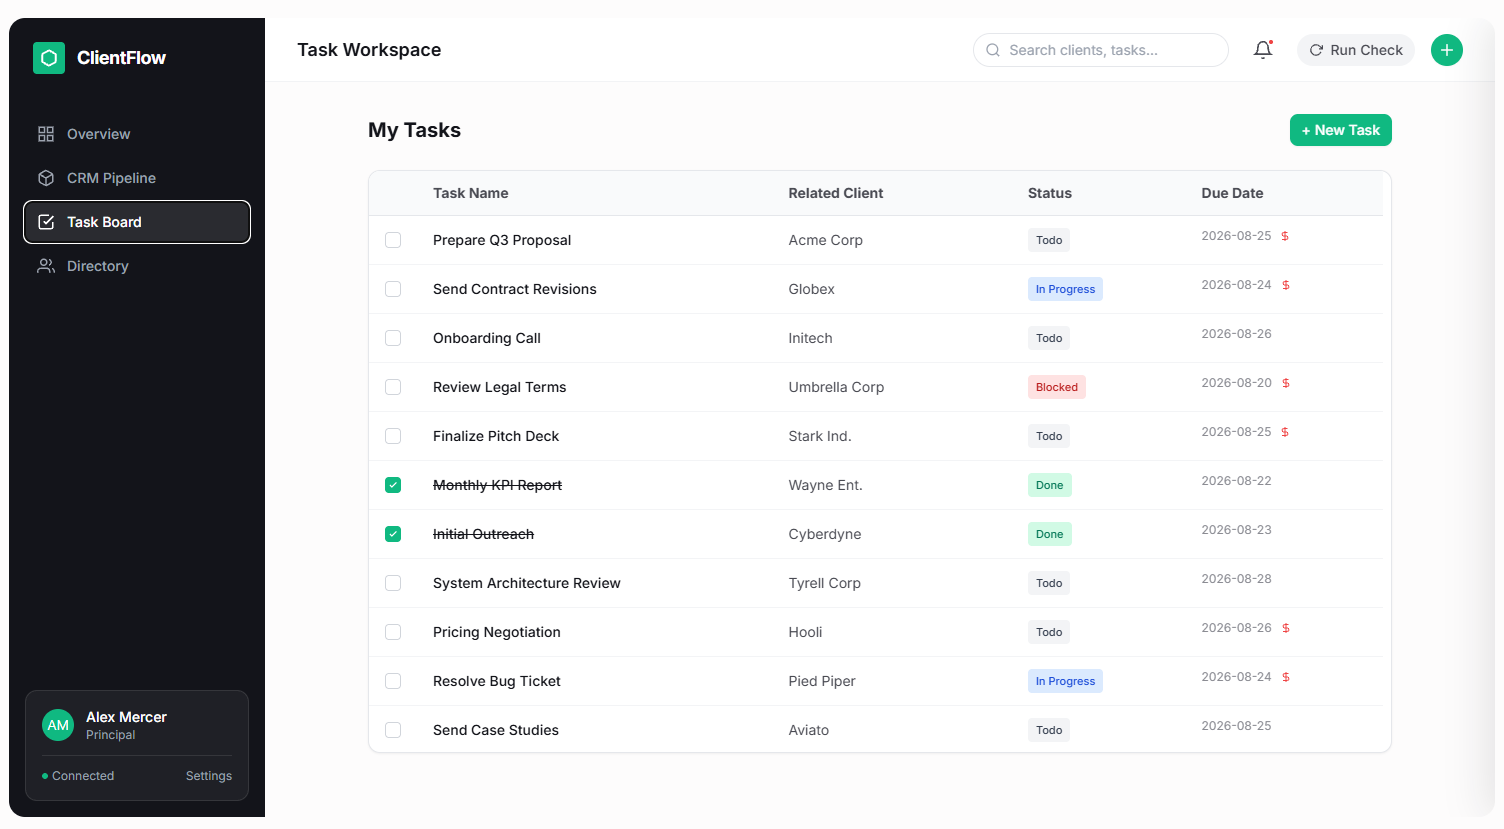Image resolution: width=1504 pixels, height=829 pixels.
Task: Click the Todo status of Pricing Negotiation
Action: click(x=1049, y=632)
